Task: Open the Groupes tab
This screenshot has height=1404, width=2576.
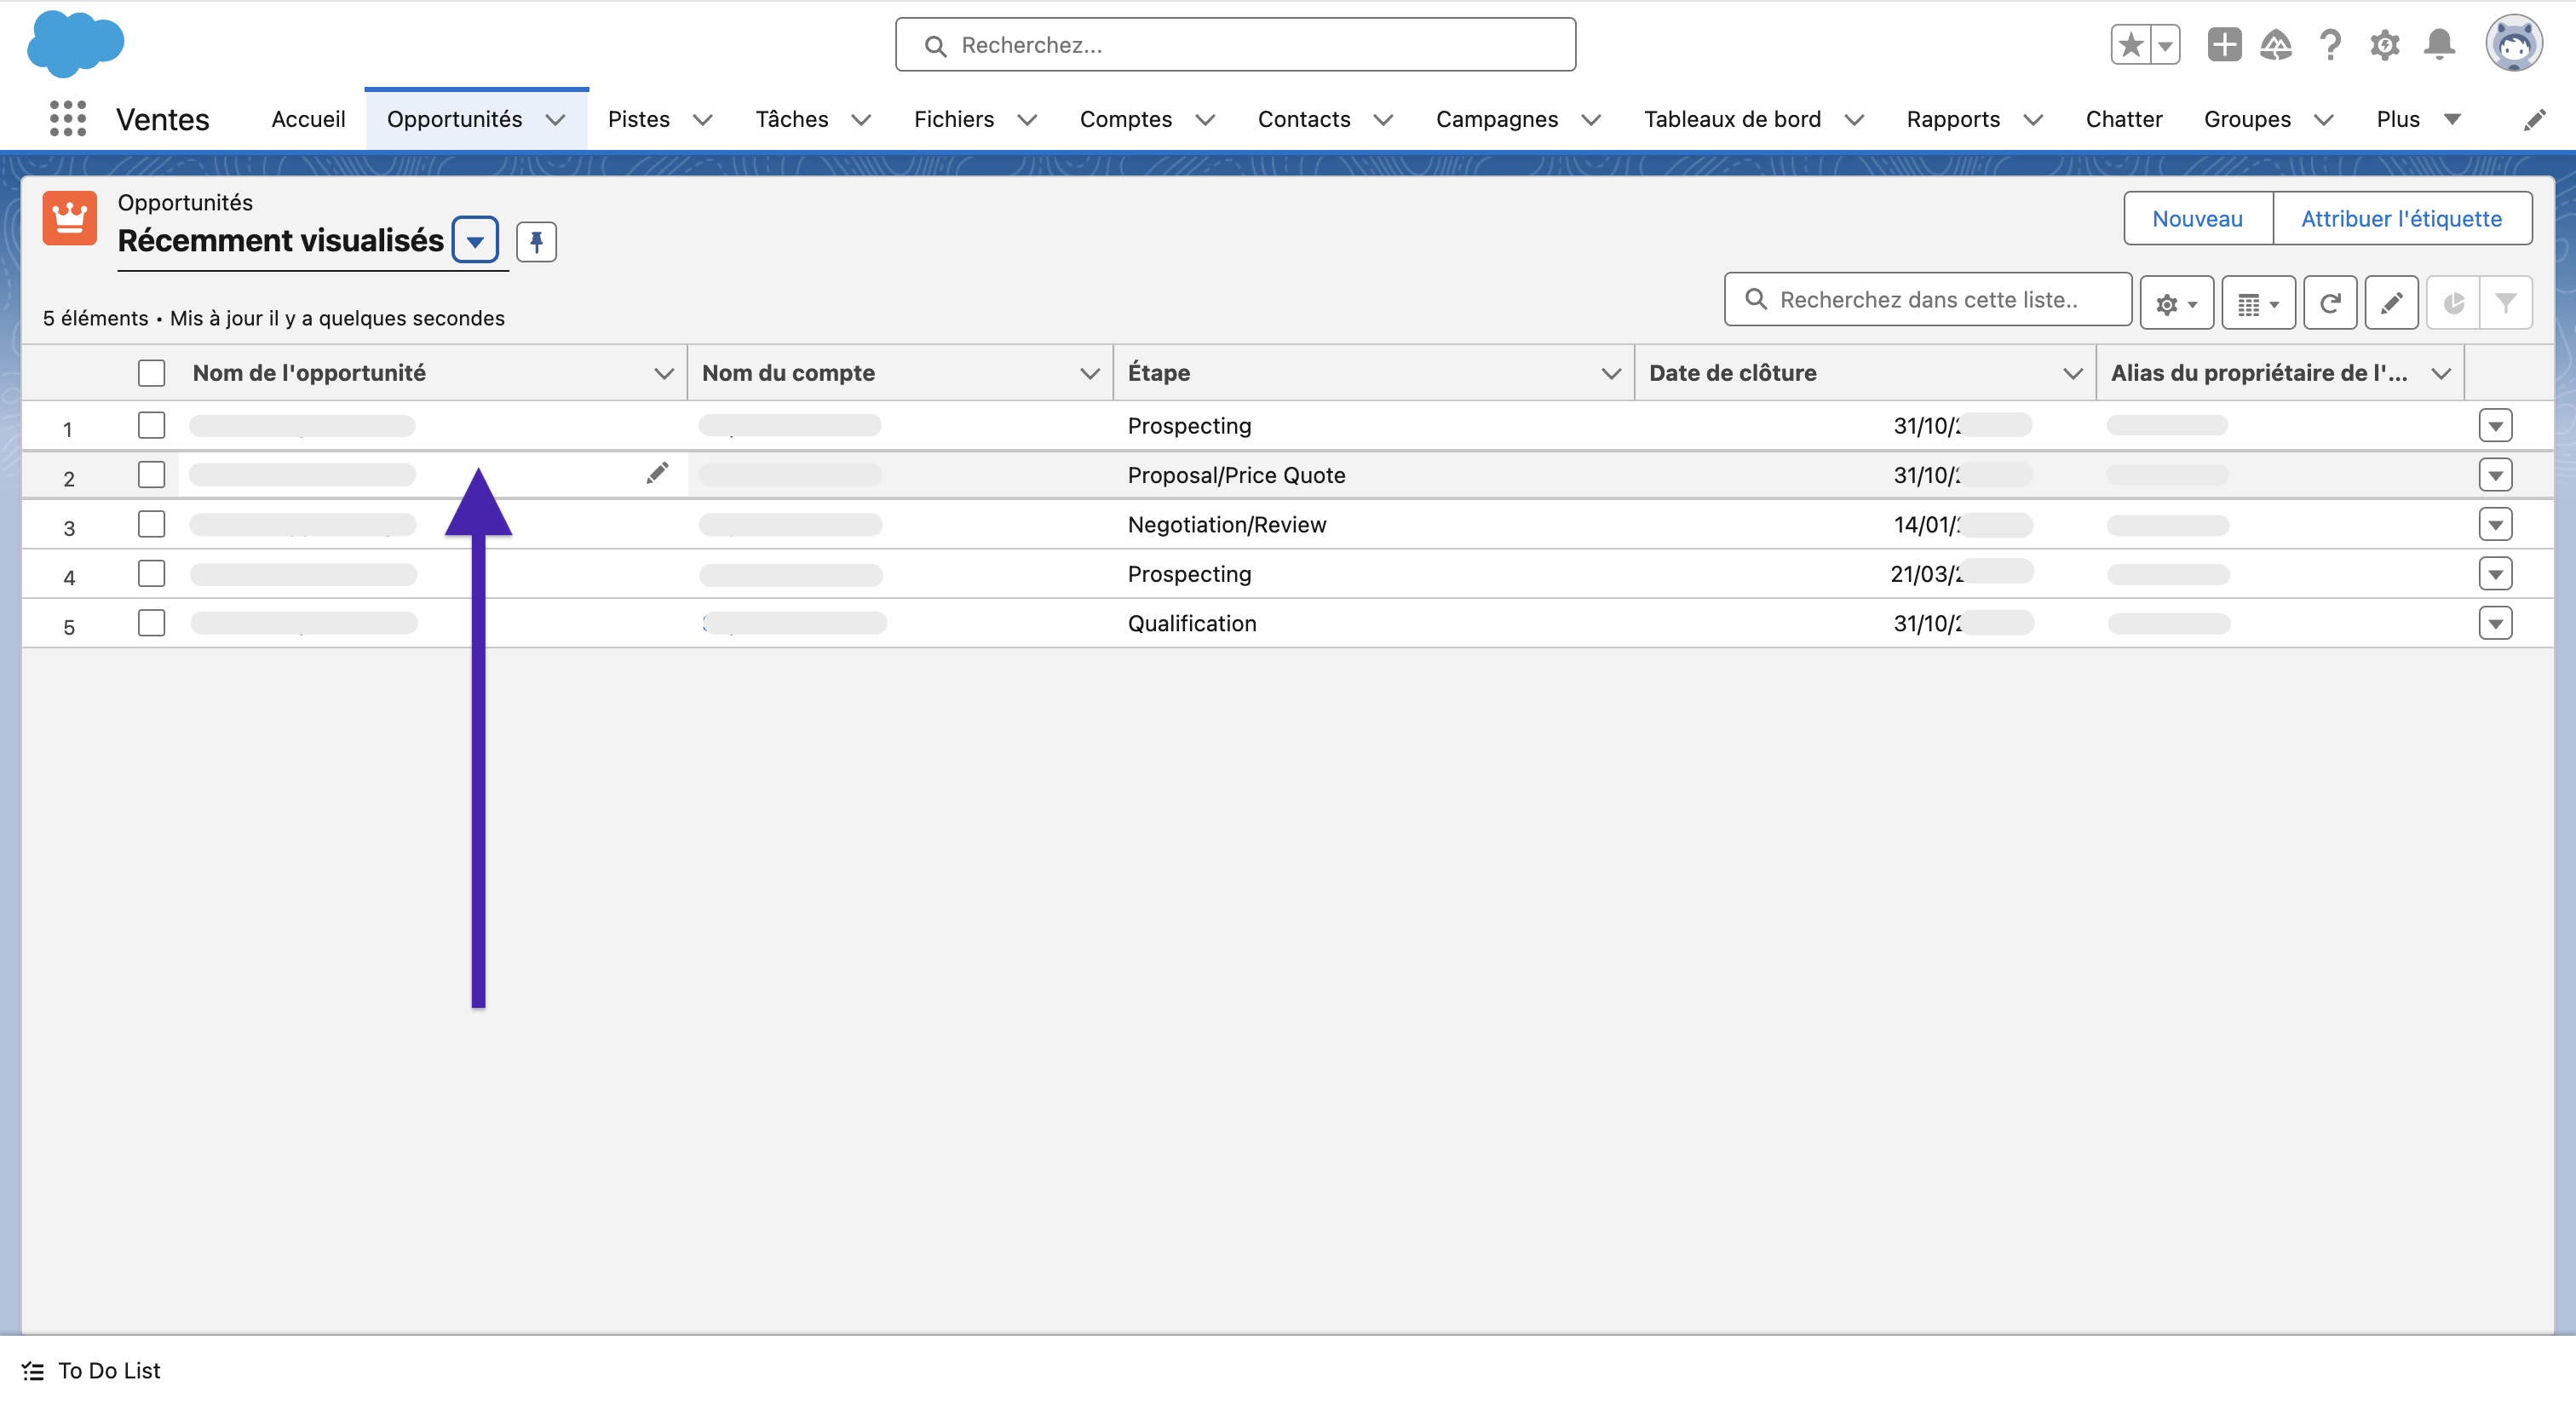Action: [2246, 120]
